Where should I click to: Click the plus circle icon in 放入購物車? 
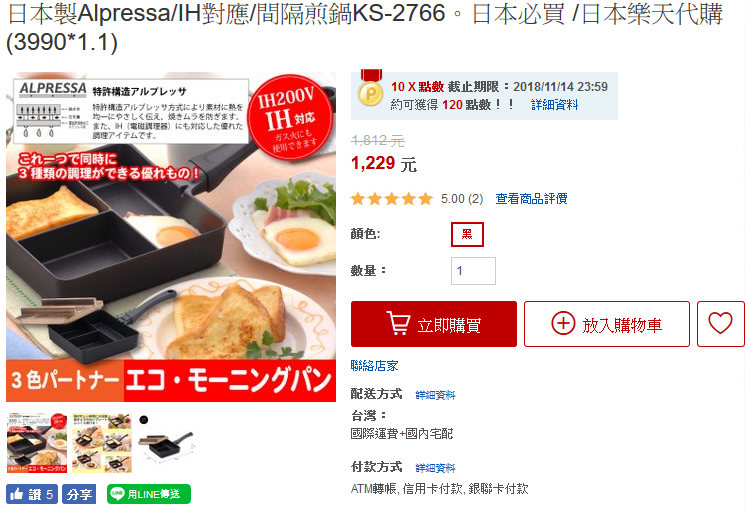[563, 324]
